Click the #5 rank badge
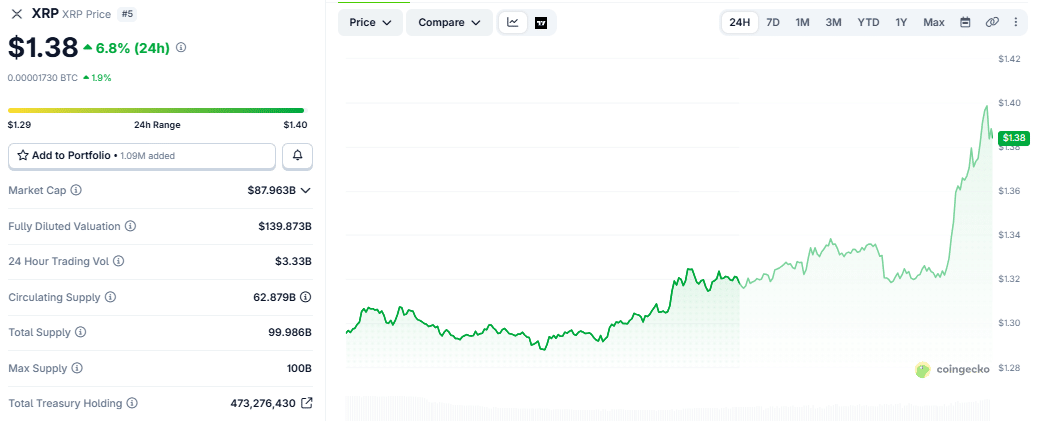Image resolution: width=1039 pixels, height=421 pixels. click(127, 14)
